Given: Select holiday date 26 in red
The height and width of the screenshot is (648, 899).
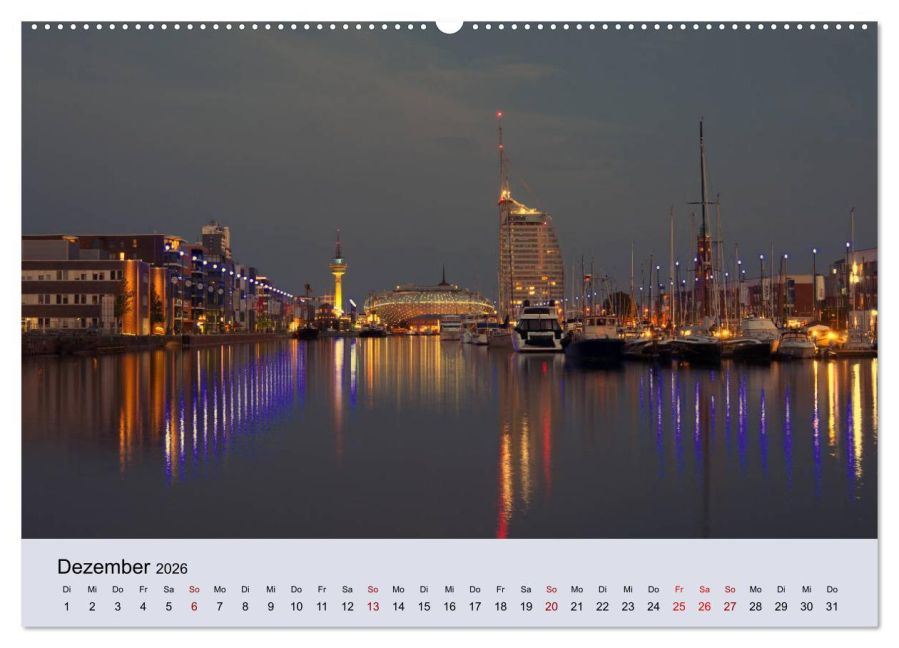Looking at the screenshot, I should (704, 606).
